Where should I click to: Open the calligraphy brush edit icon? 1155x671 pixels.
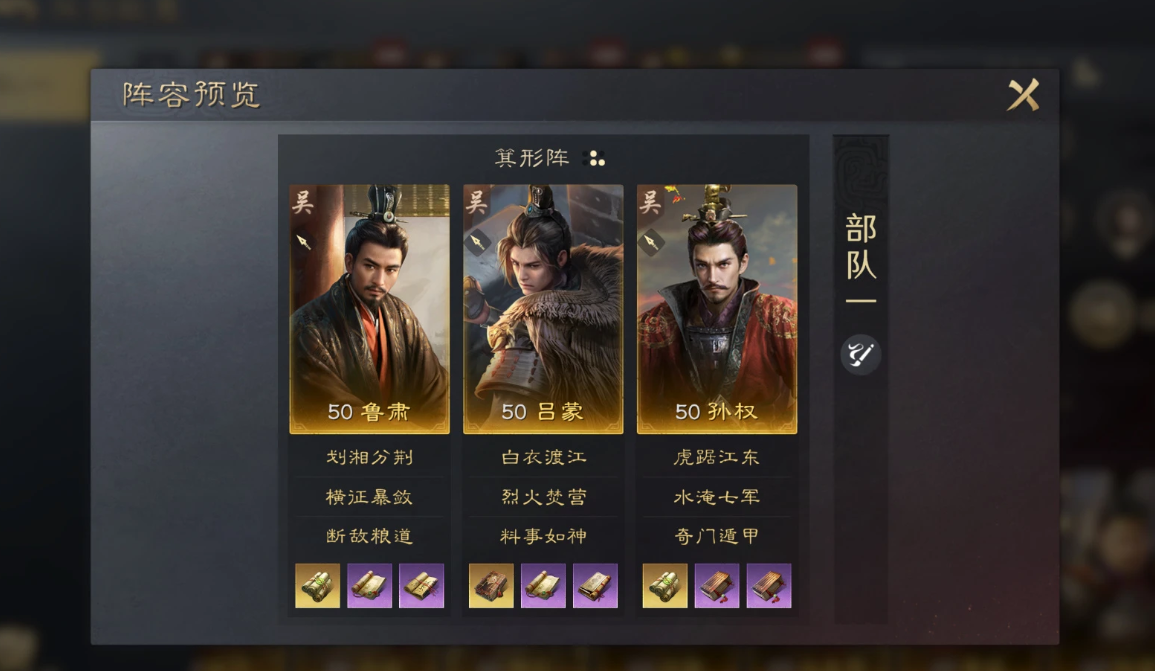click(860, 354)
